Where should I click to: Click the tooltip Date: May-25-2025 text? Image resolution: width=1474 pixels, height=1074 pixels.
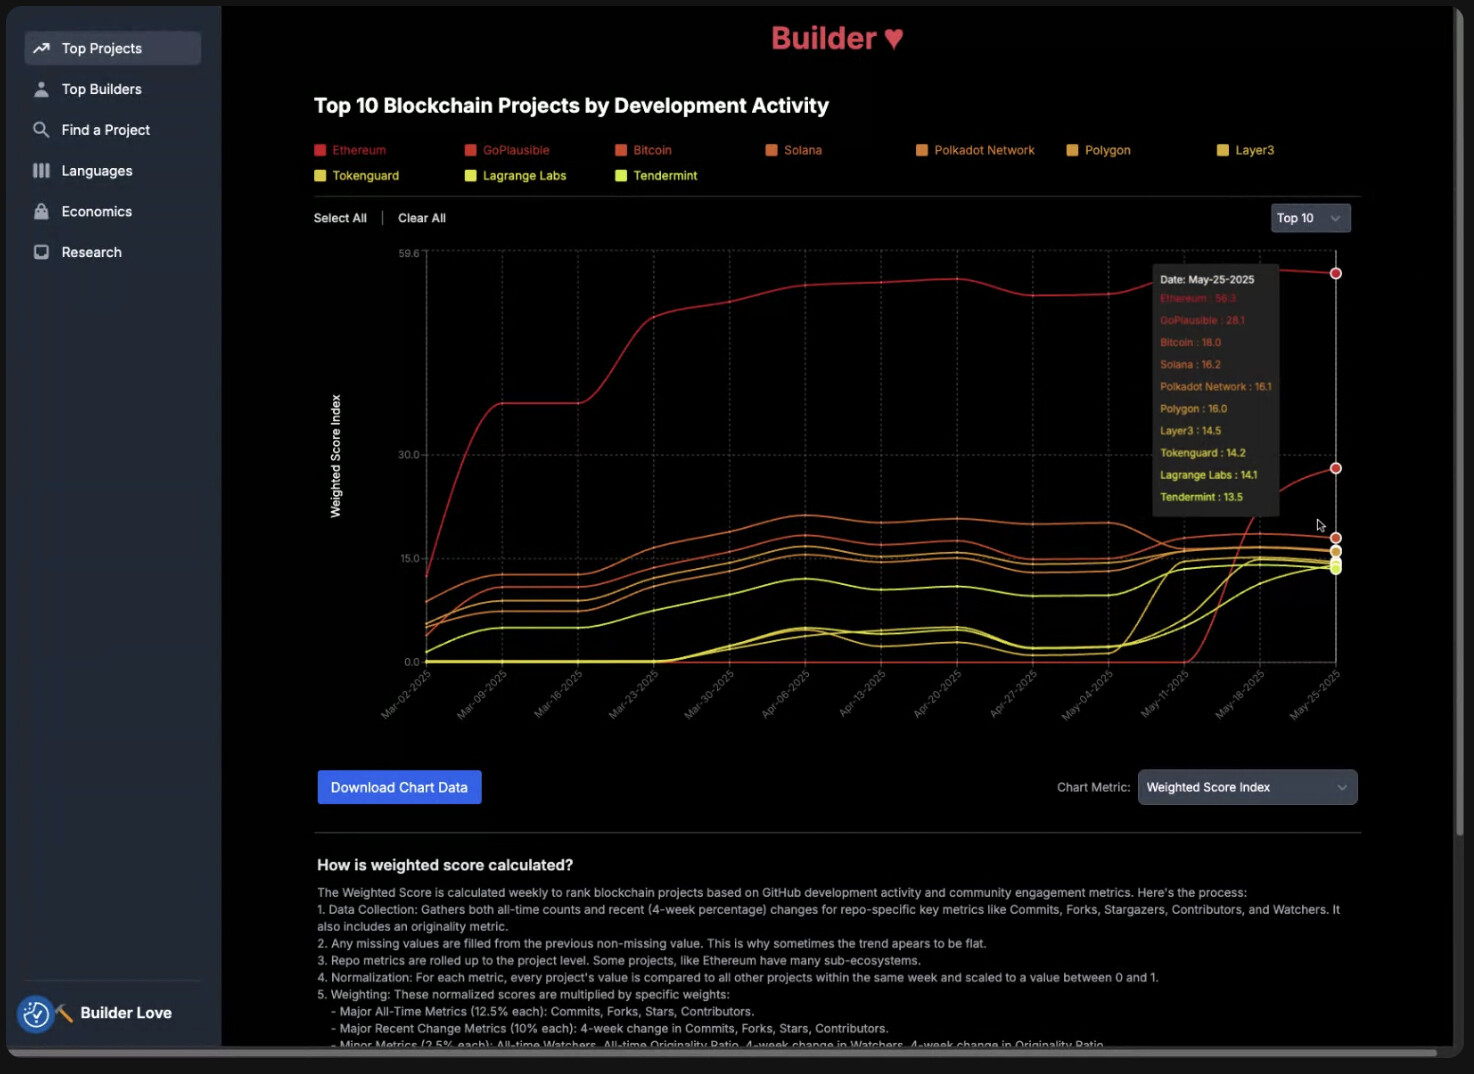point(1207,279)
